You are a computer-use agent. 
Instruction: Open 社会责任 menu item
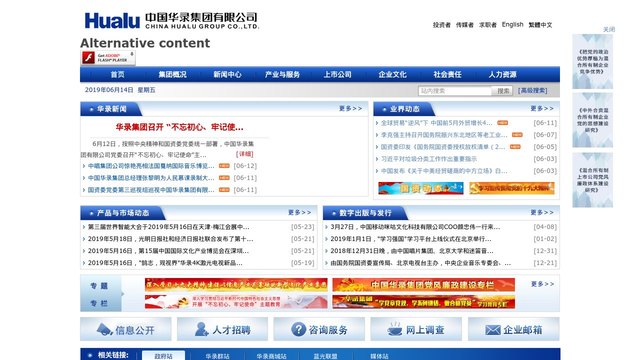tap(447, 75)
